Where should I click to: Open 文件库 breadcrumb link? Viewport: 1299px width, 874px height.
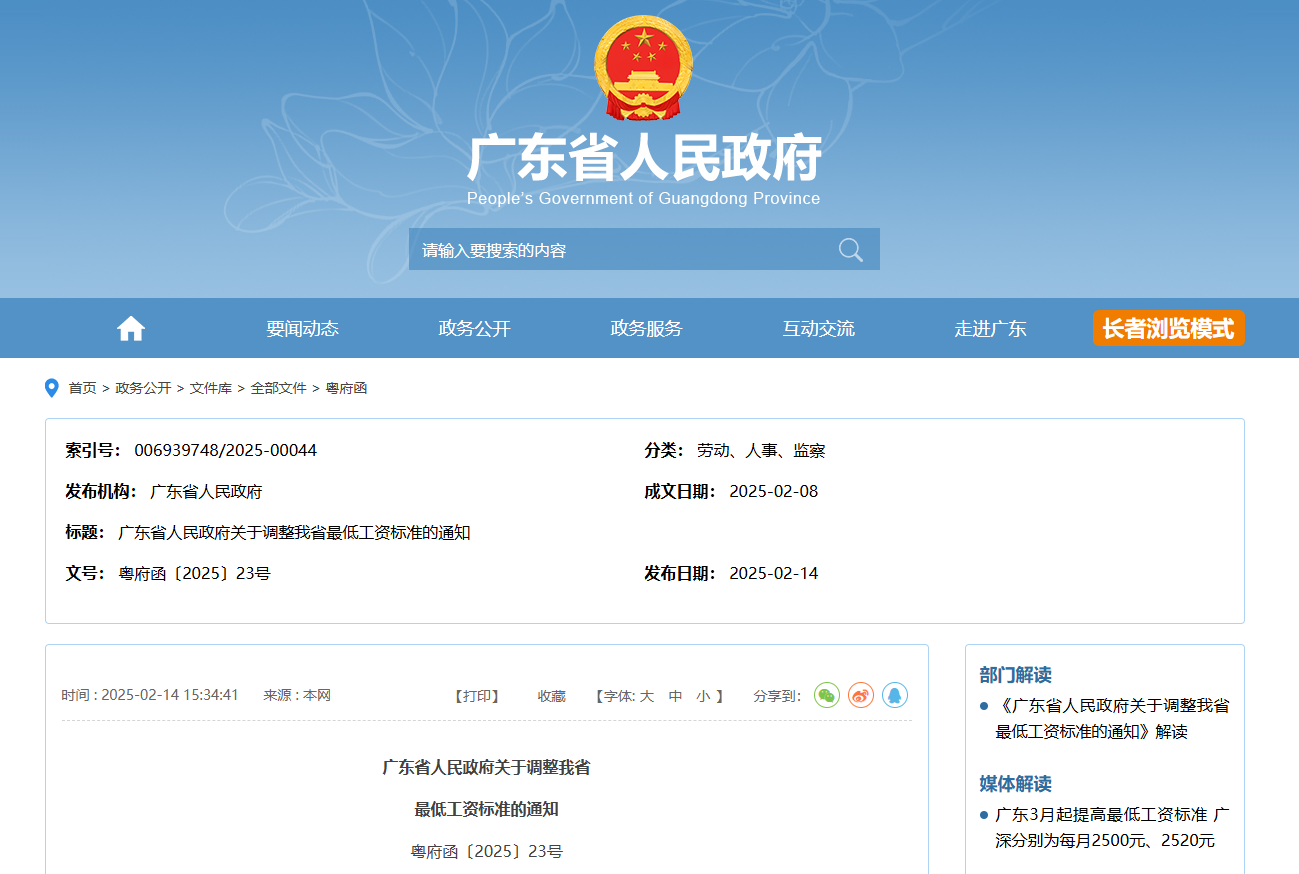coord(210,388)
